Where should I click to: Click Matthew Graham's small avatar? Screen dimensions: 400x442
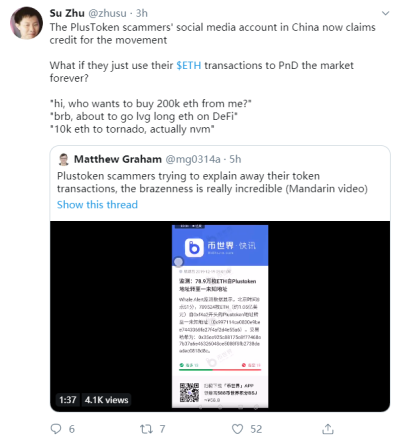(63, 159)
